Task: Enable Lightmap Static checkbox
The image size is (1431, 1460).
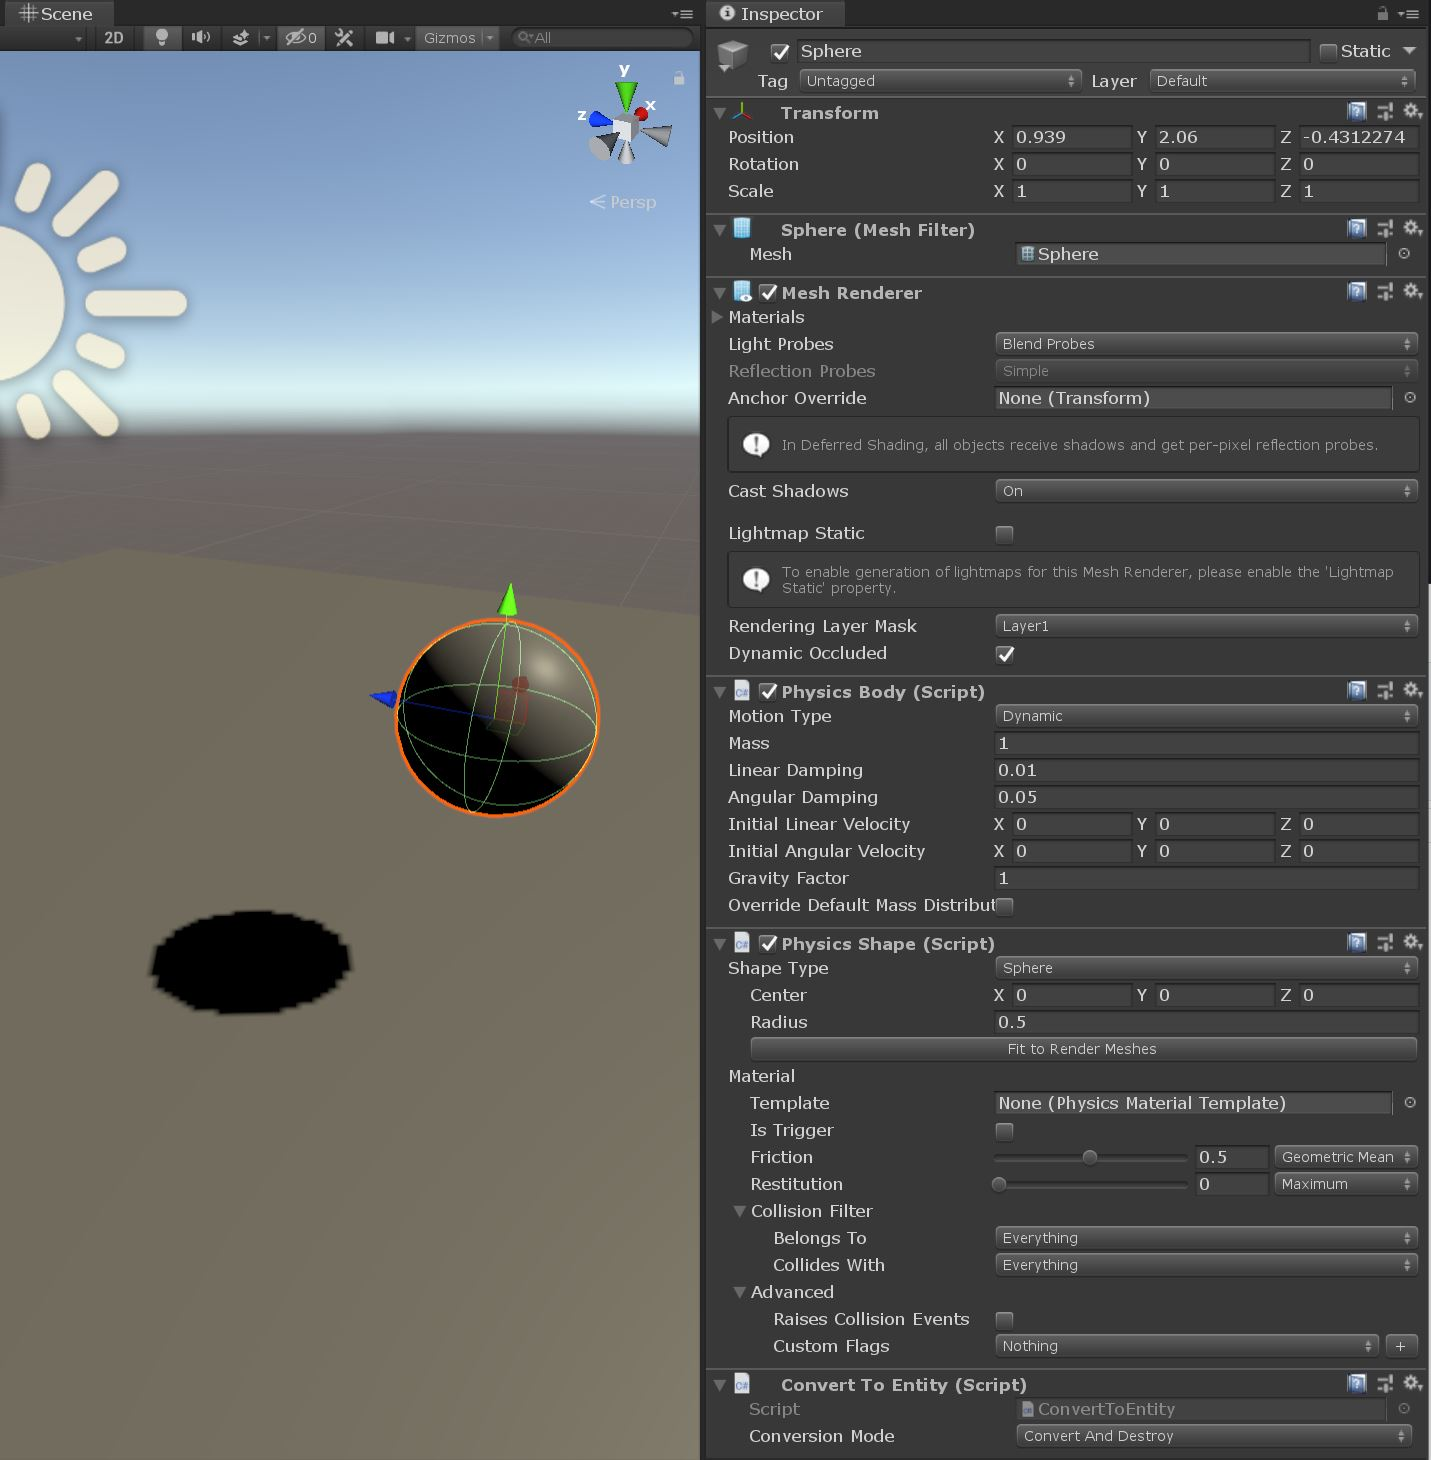Action: pos(1005,534)
